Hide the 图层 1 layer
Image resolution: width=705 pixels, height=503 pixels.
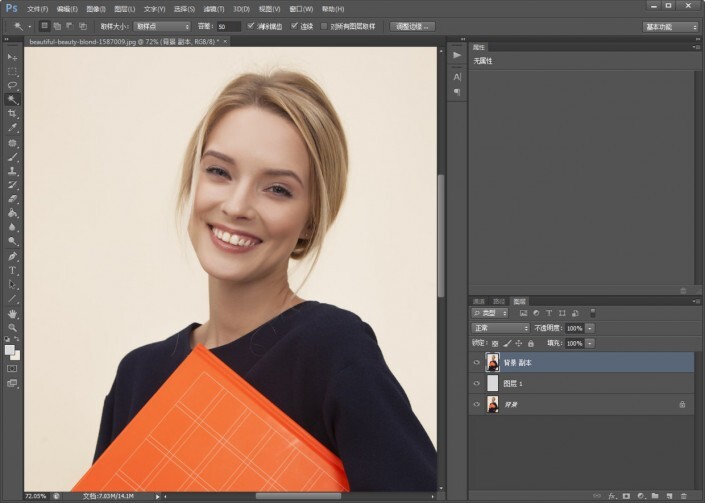476,383
